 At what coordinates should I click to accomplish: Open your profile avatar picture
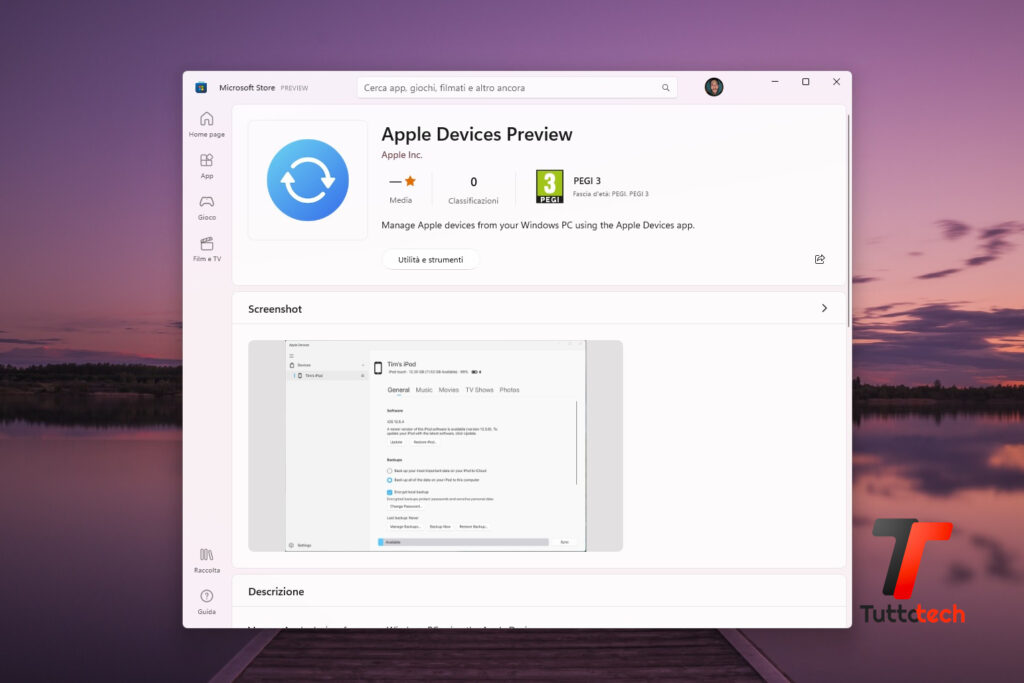click(x=714, y=87)
